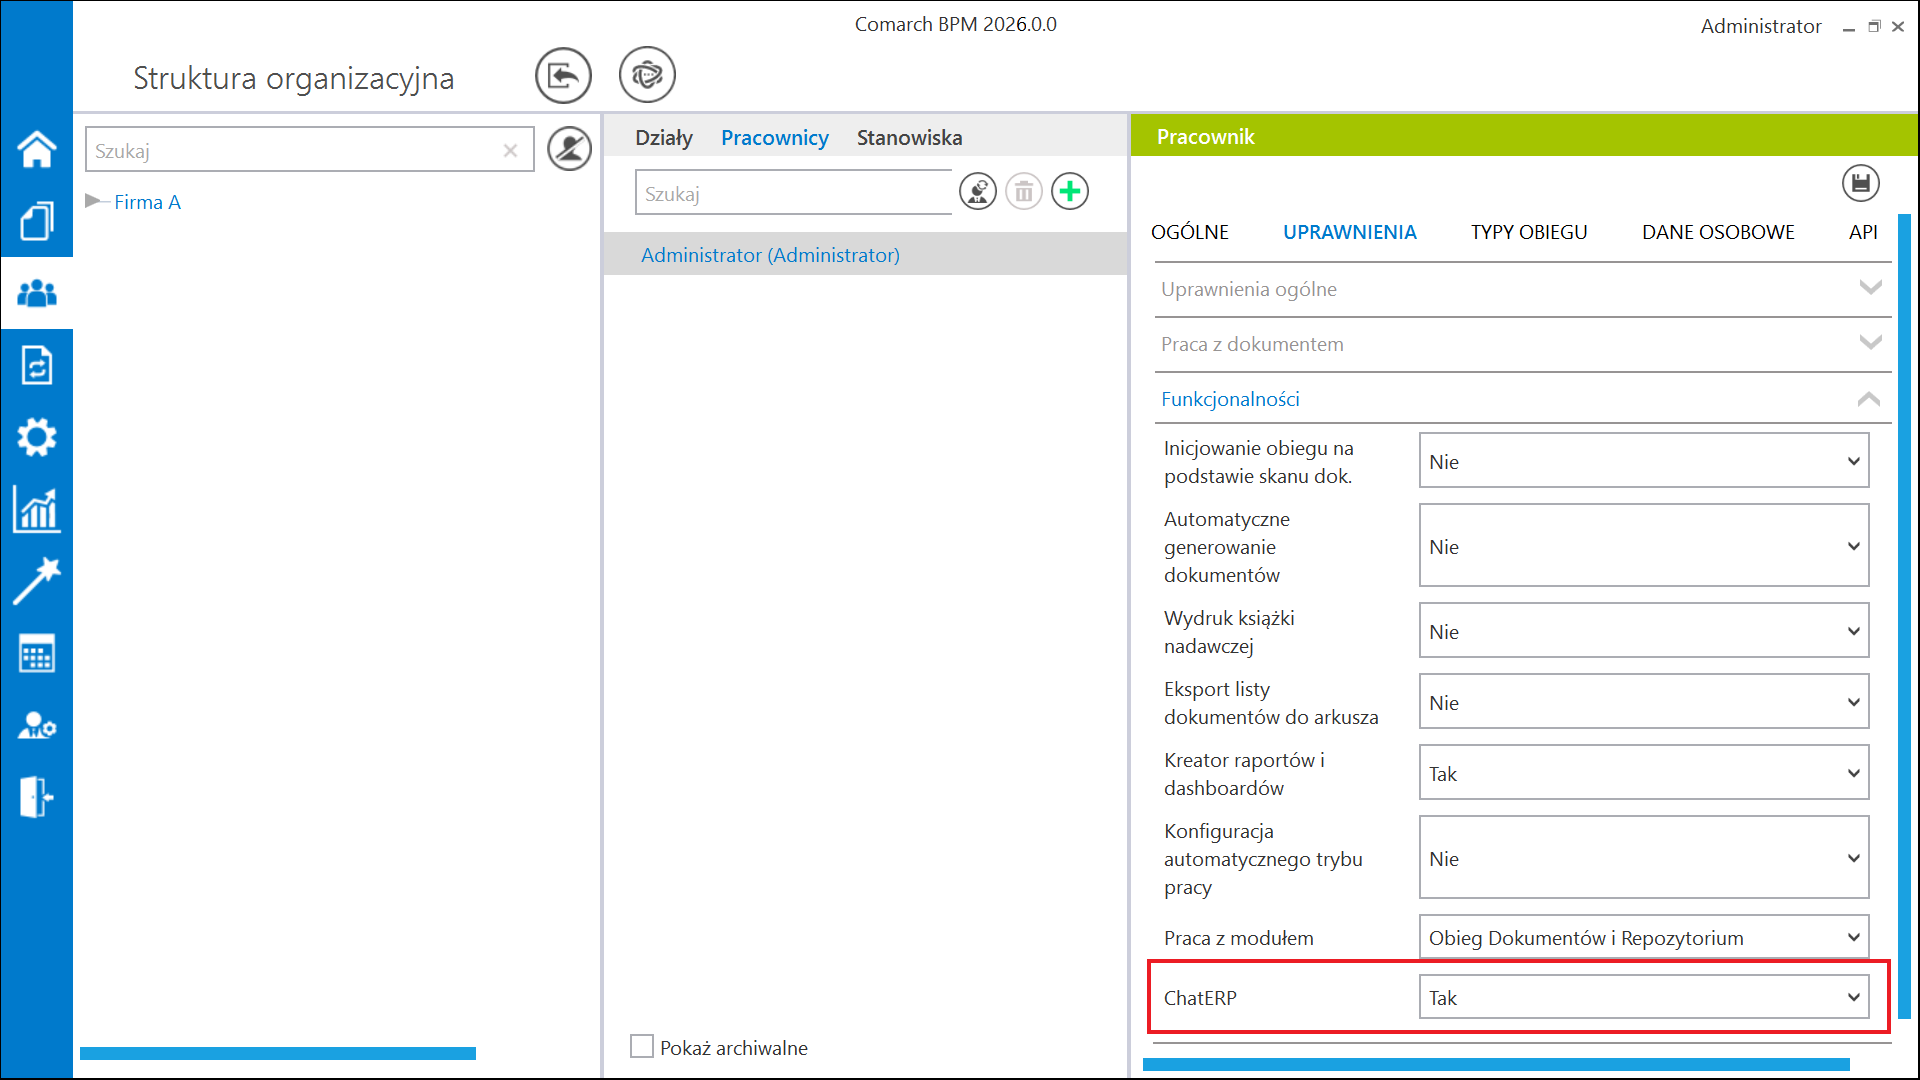Click the logout door icon in sidebar
The image size is (1920, 1080).
pos(36,797)
